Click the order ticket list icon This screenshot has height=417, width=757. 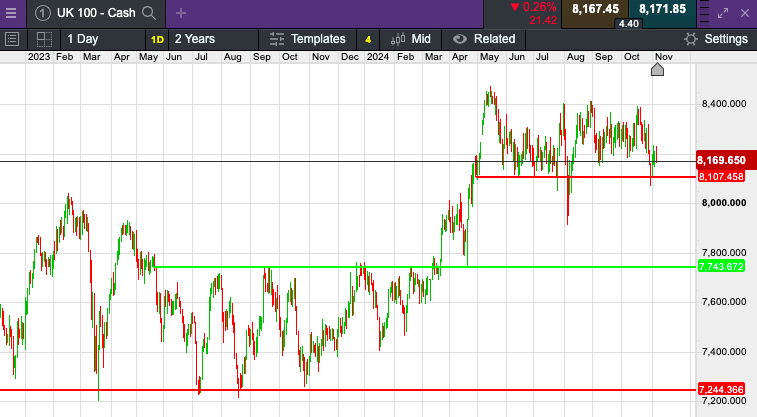click(x=12, y=39)
